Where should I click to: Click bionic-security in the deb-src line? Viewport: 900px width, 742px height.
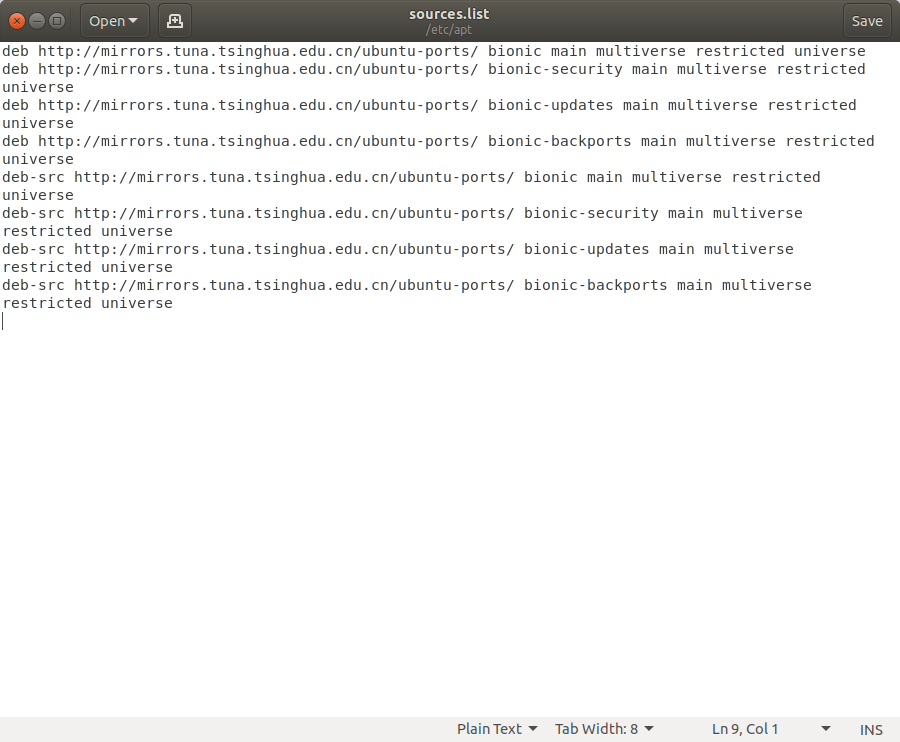pos(591,213)
